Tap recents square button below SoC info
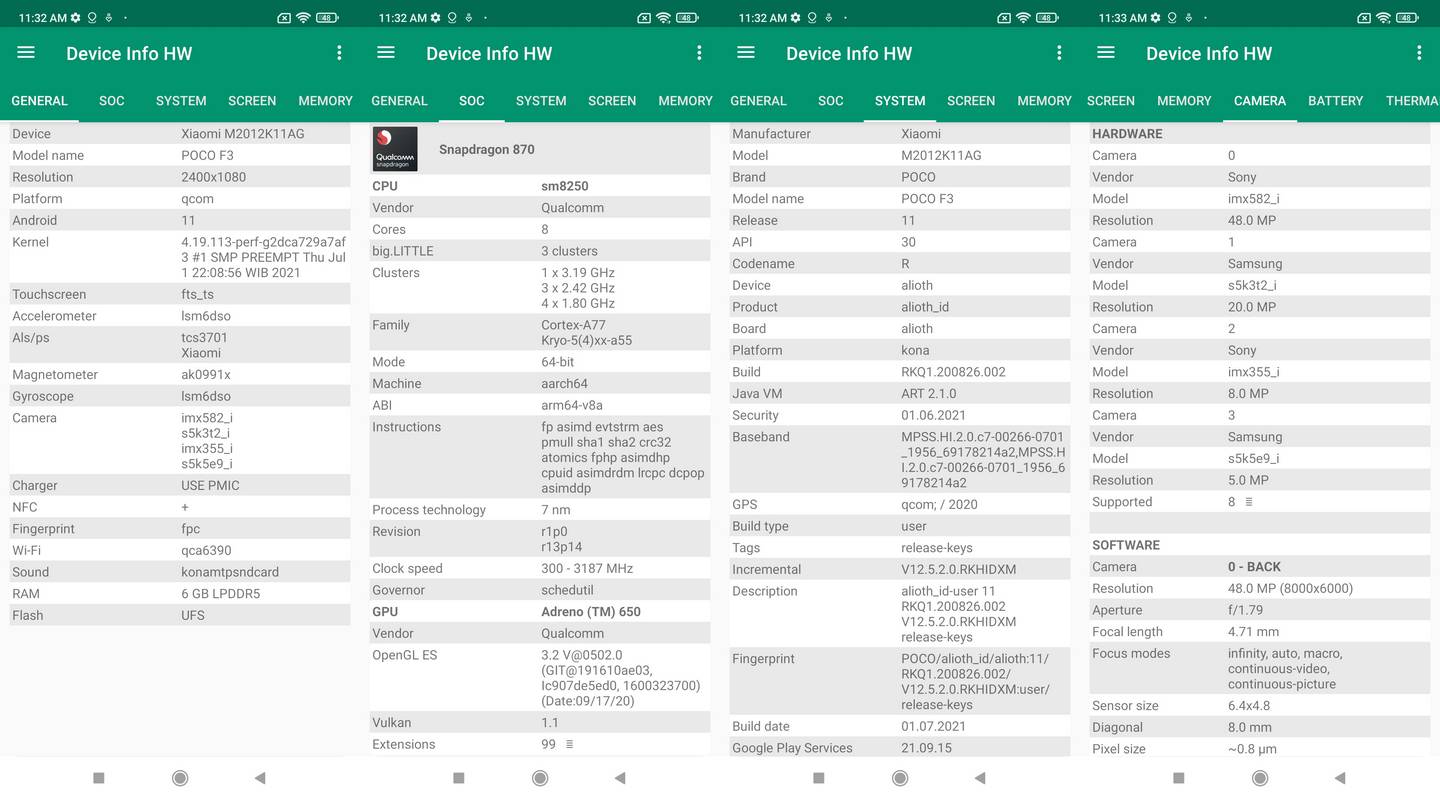The width and height of the screenshot is (1440, 800). coord(459,778)
